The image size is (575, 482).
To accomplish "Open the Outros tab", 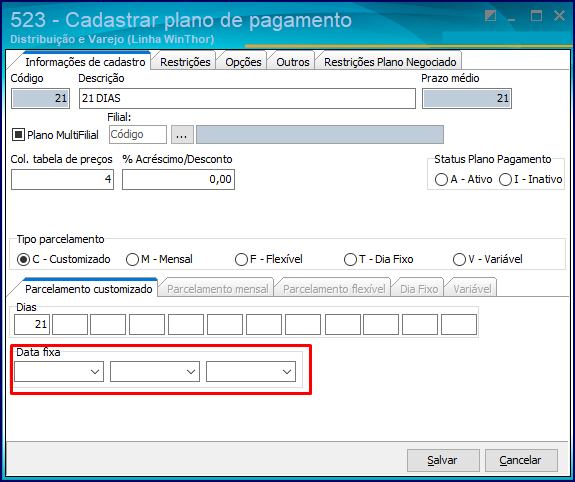I will tap(293, 62).
